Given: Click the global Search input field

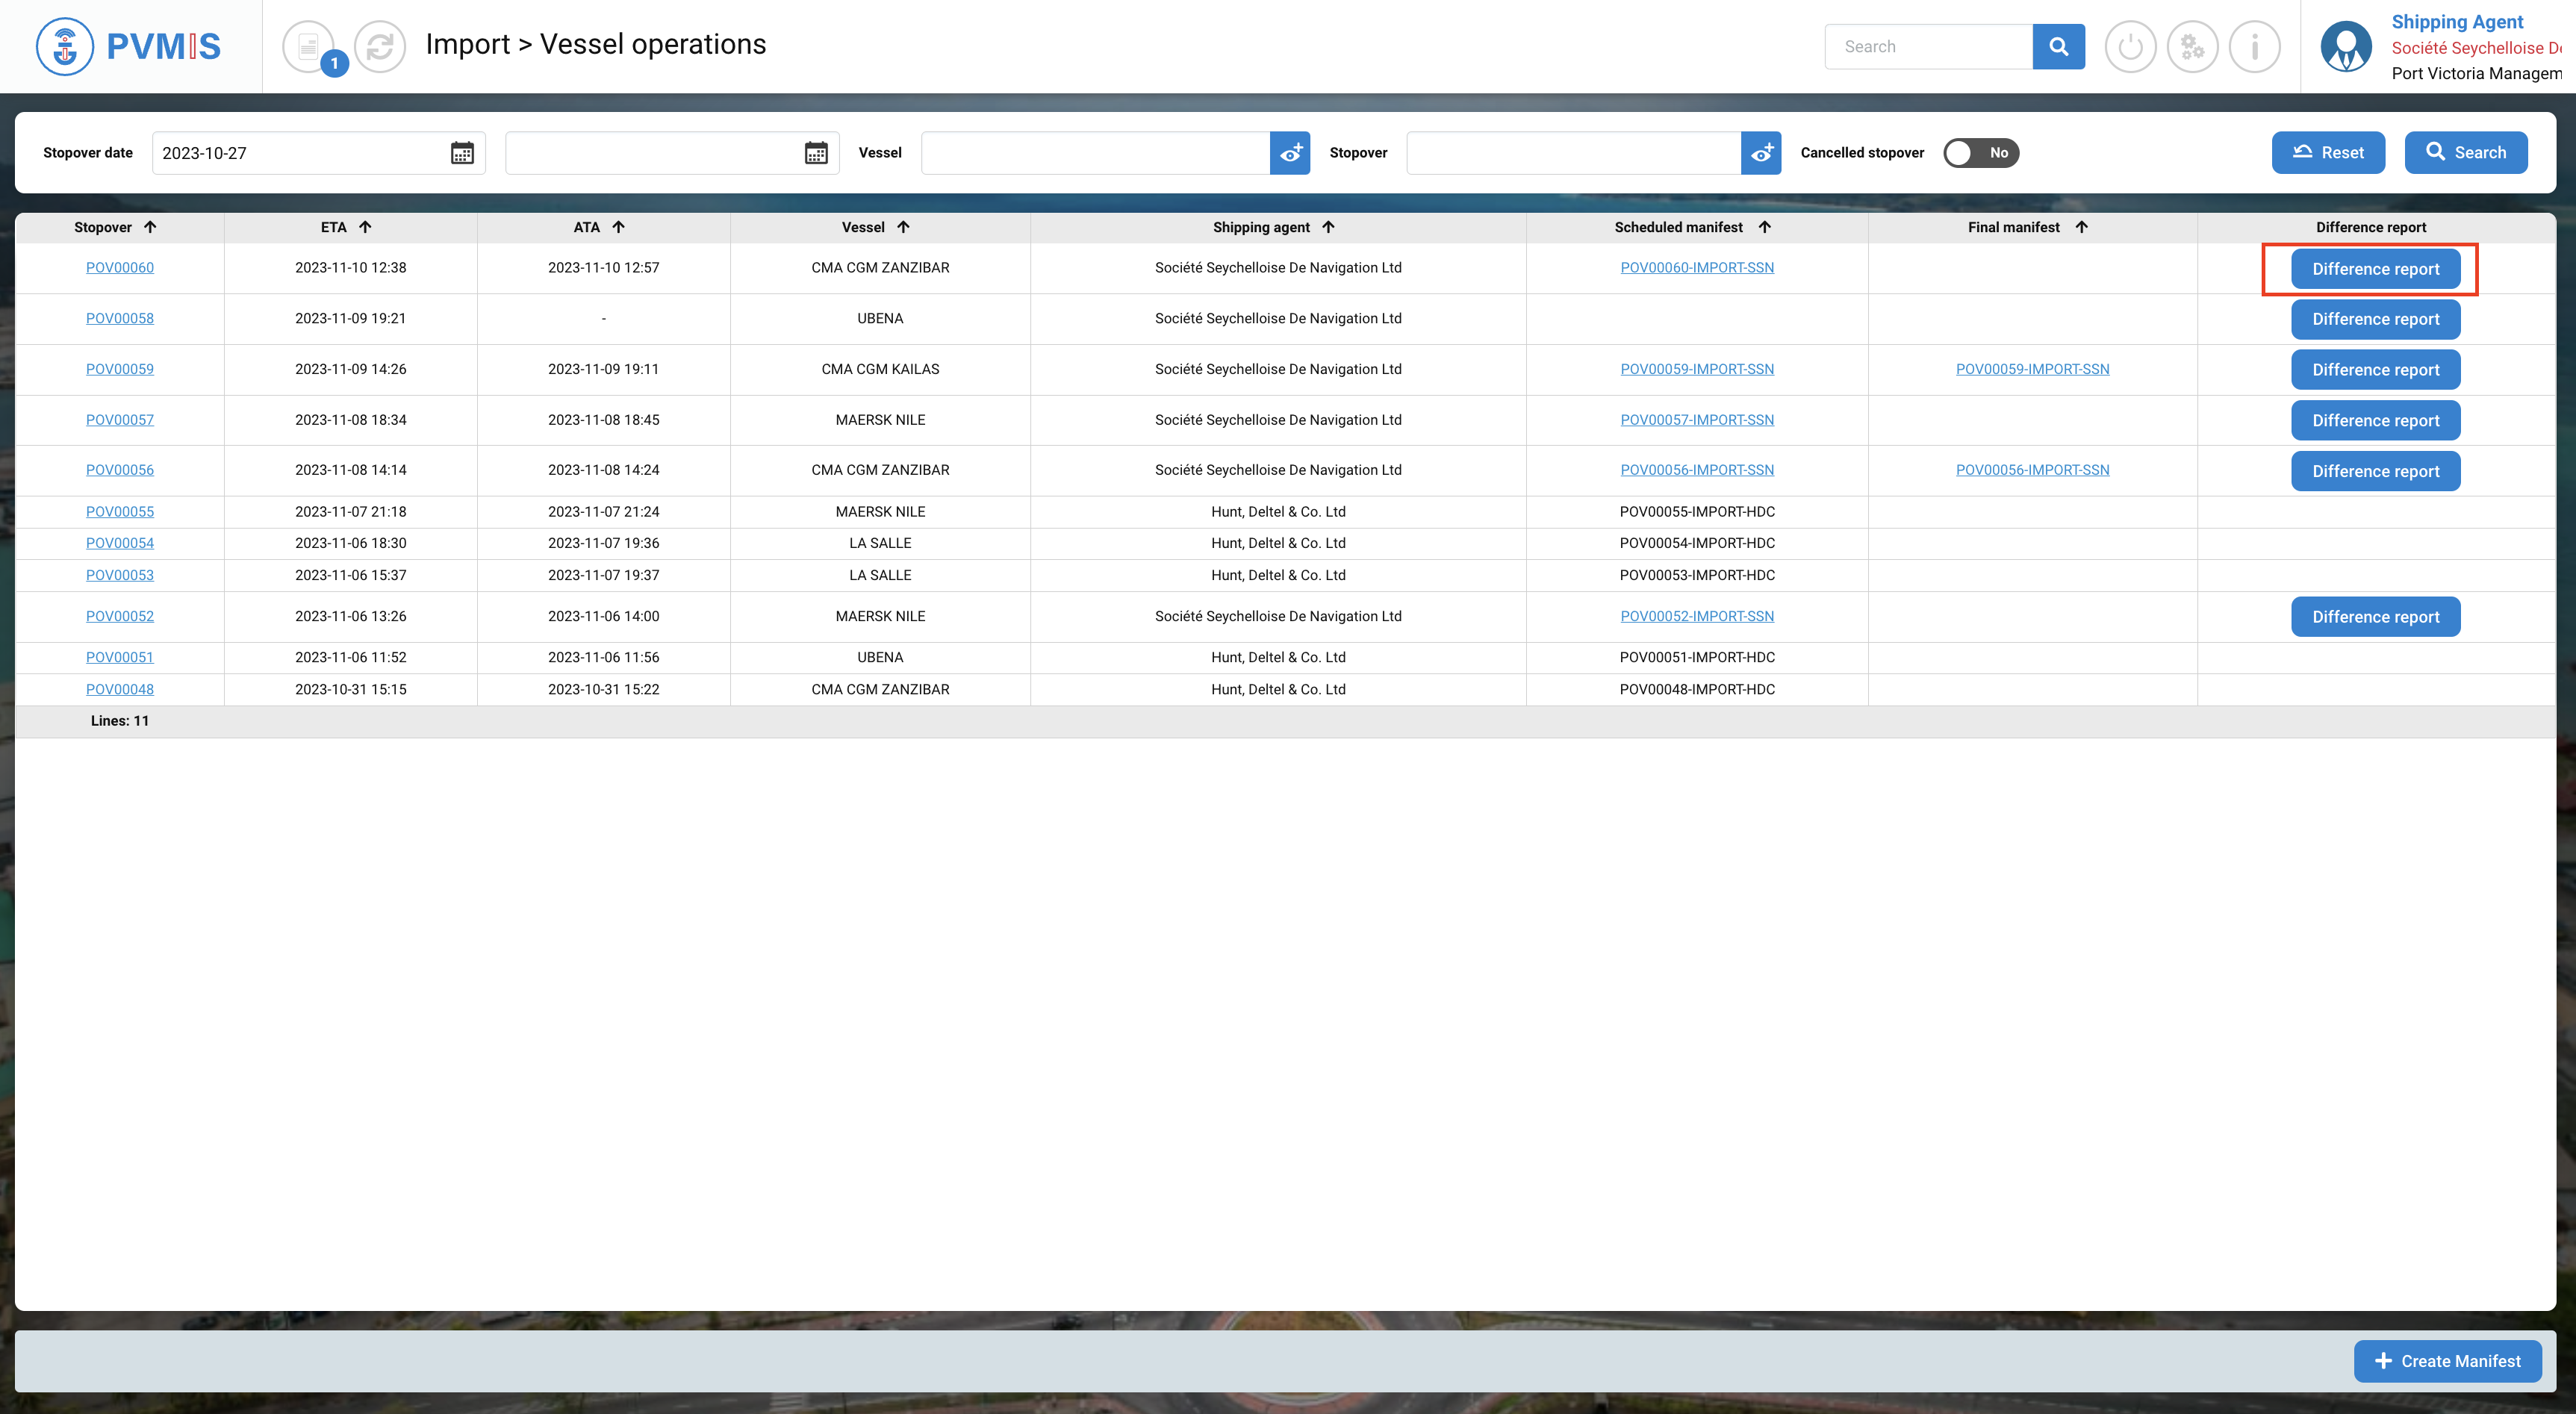Looking at the screenshot, I should point(1928,46).
